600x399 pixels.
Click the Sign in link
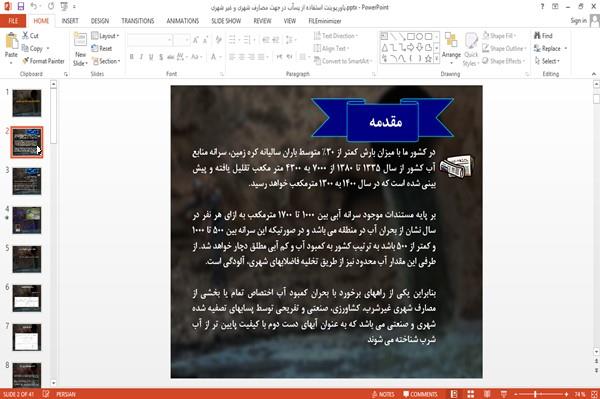click(x=578, y=21)
